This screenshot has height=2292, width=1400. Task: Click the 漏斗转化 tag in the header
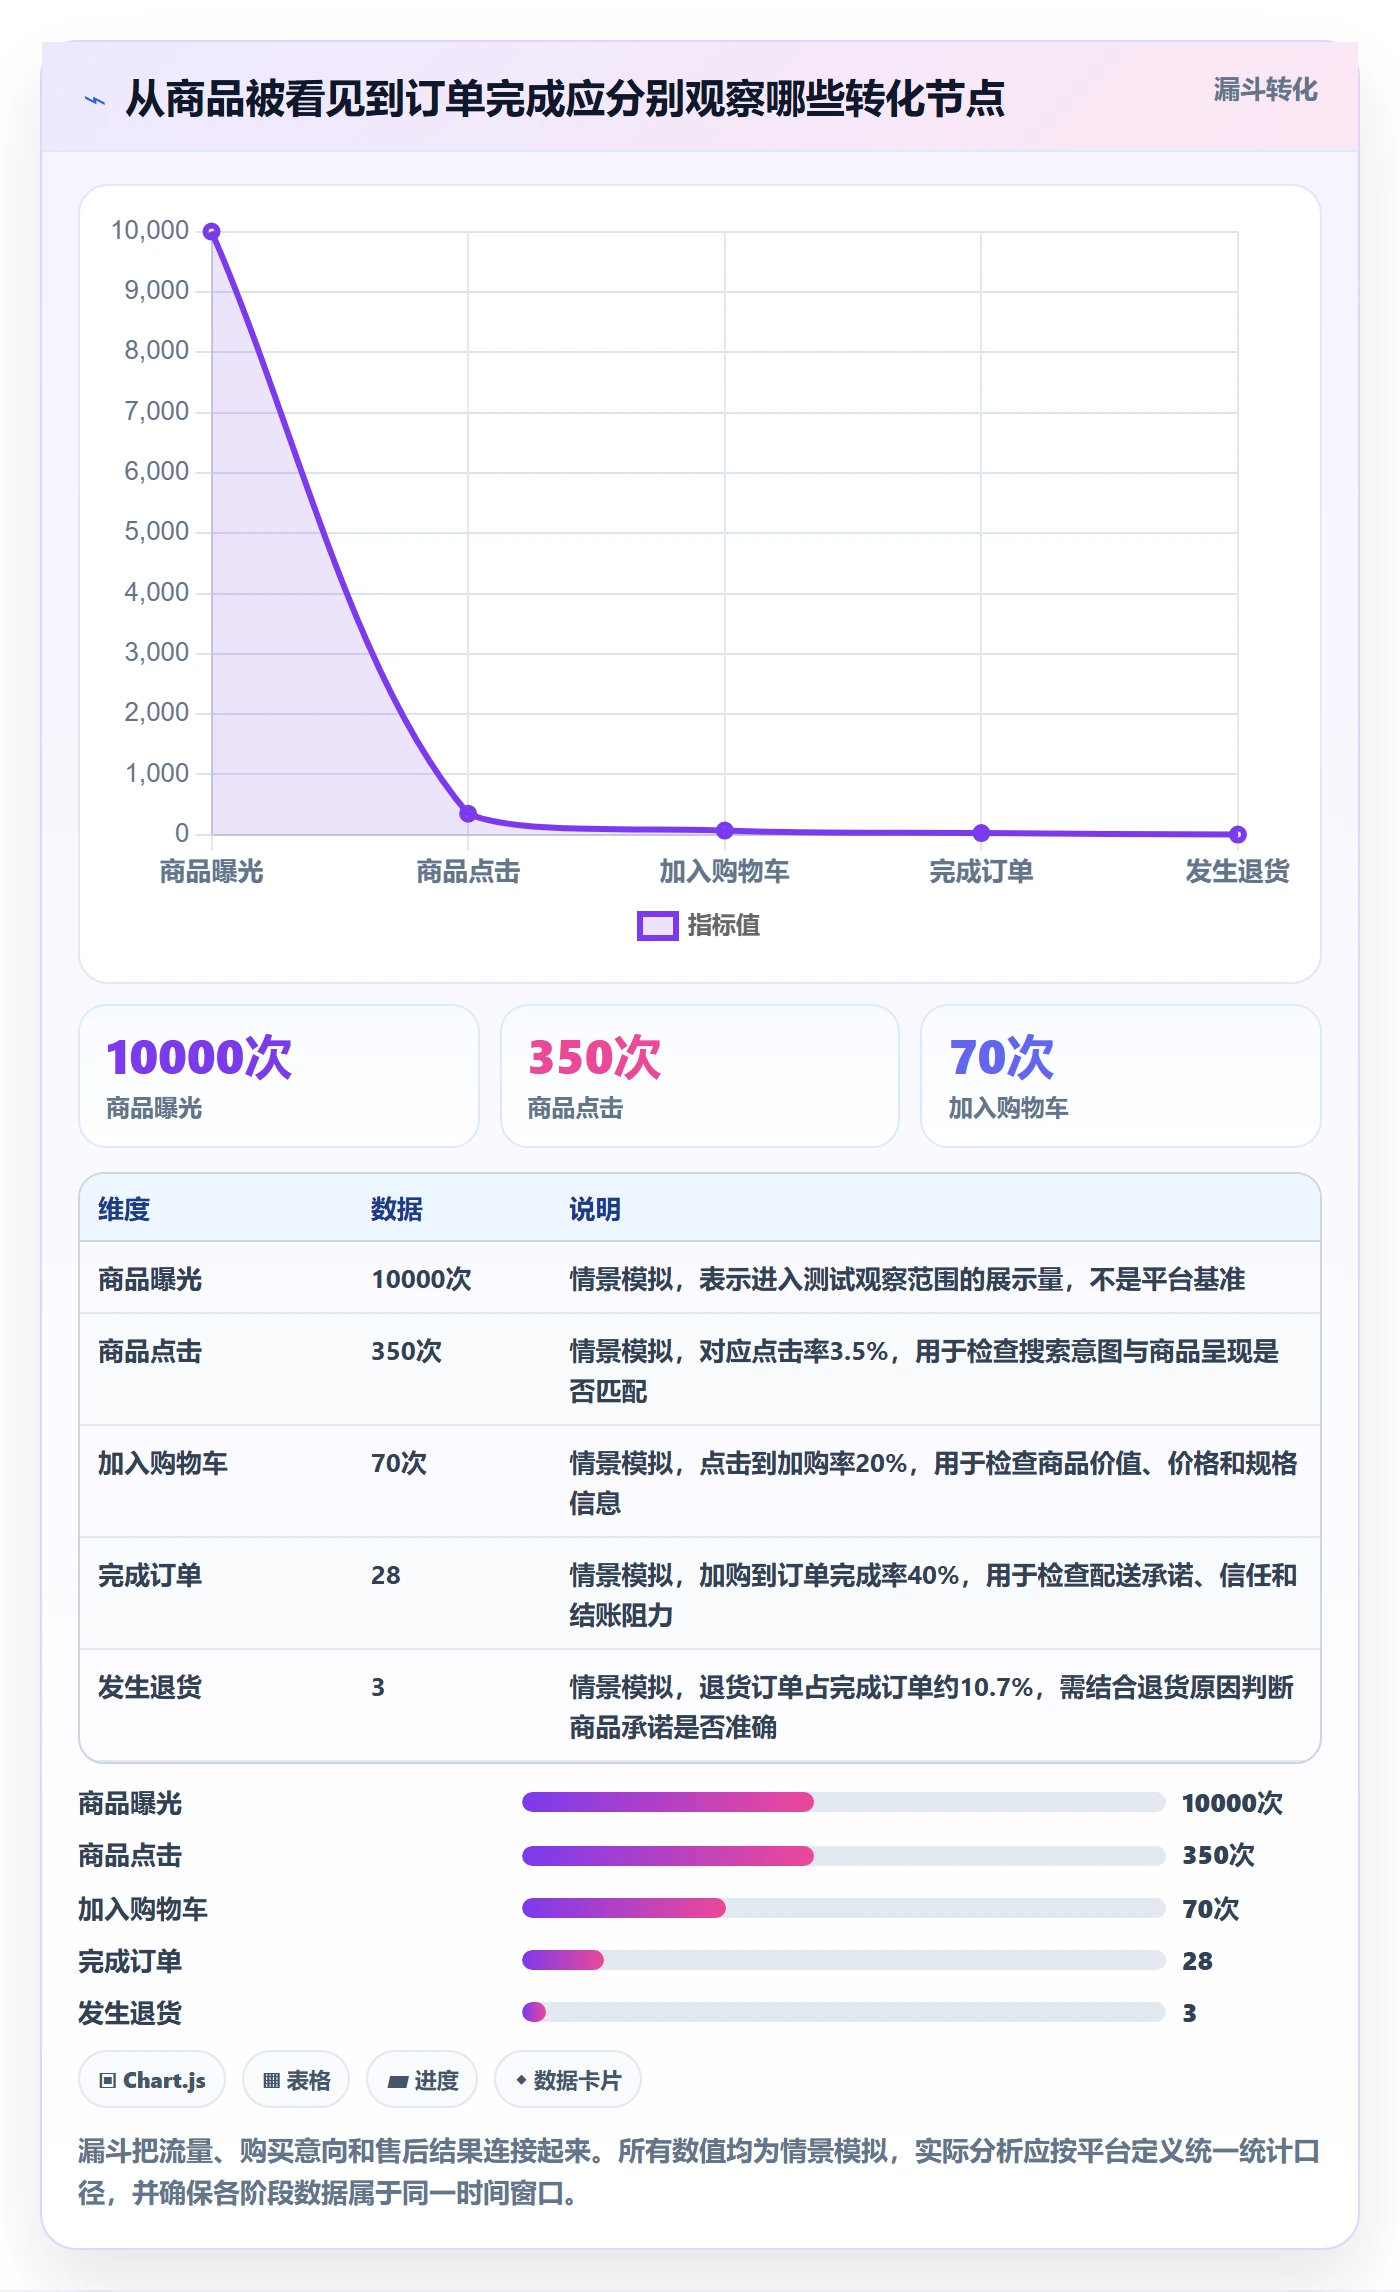1265,90
